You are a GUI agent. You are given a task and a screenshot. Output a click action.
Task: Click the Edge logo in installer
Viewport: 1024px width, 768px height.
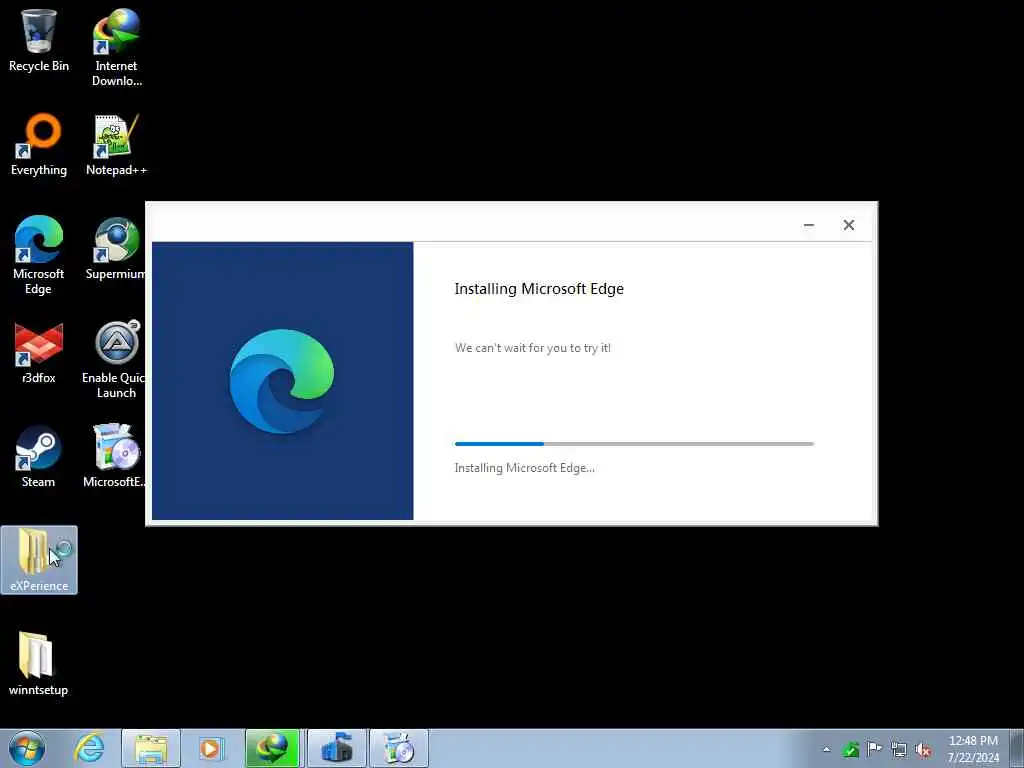pos(281,381)
